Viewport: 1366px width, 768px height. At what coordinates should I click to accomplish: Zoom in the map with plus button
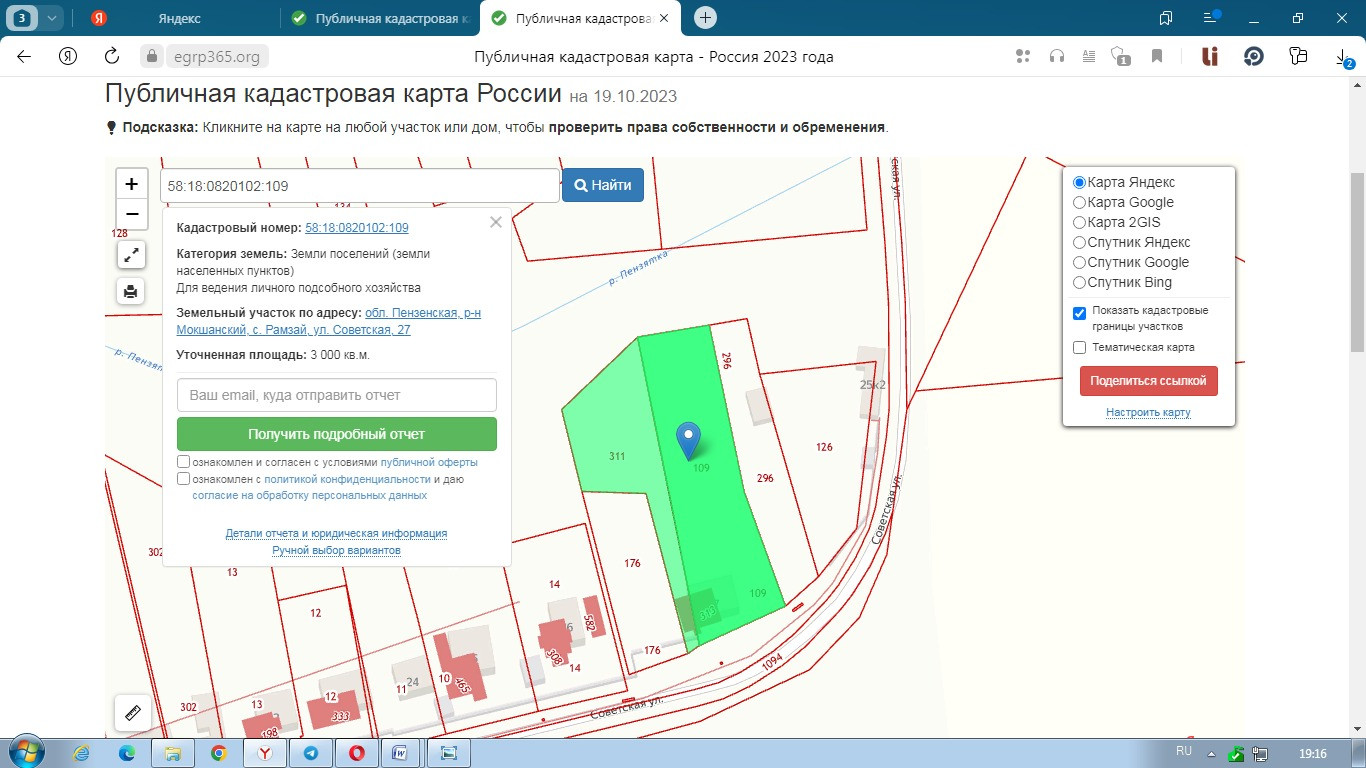point(131,184)
